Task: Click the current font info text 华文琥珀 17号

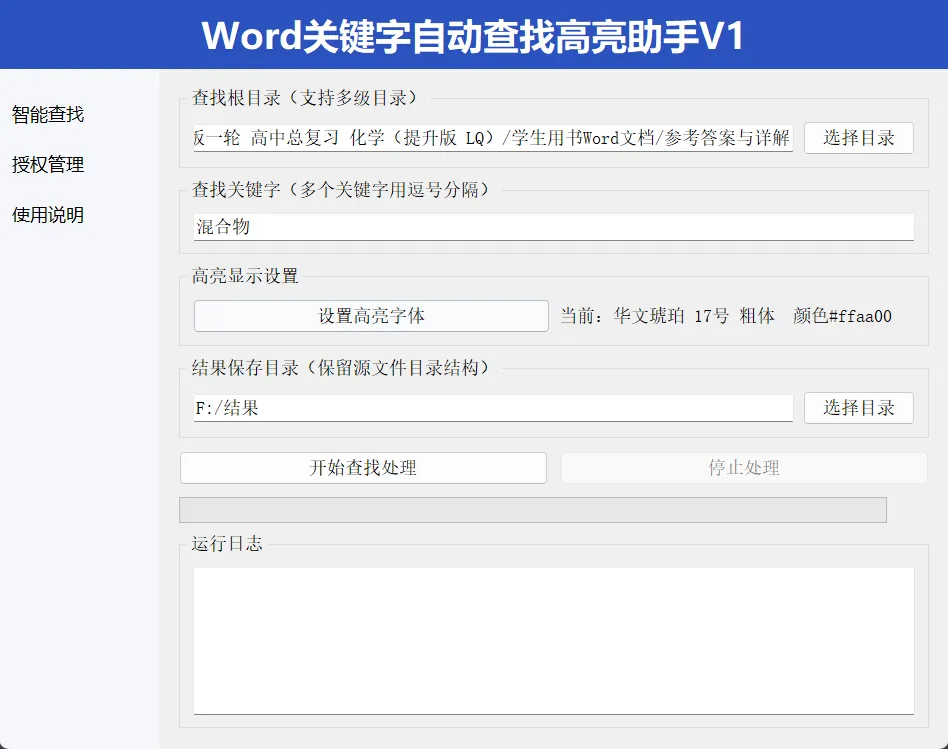Action: point(671,316)
